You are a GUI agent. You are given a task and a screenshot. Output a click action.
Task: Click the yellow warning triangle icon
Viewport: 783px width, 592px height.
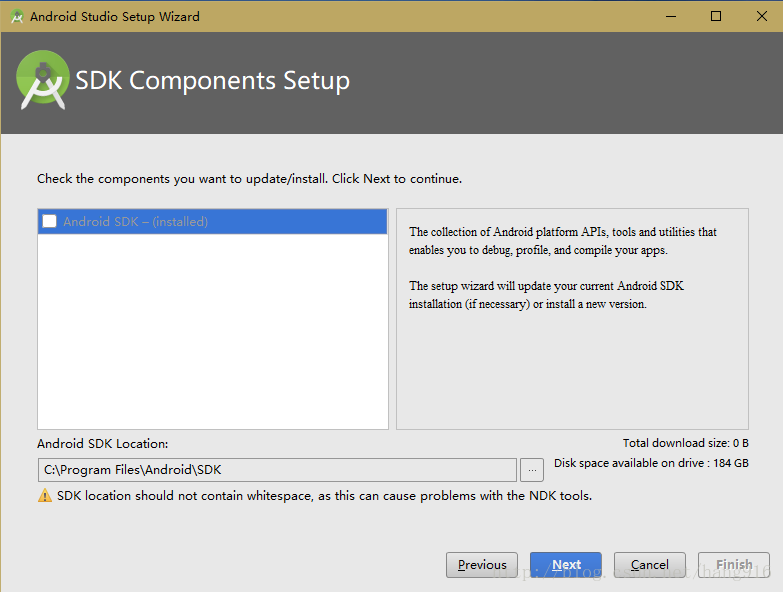pos(45,496)
